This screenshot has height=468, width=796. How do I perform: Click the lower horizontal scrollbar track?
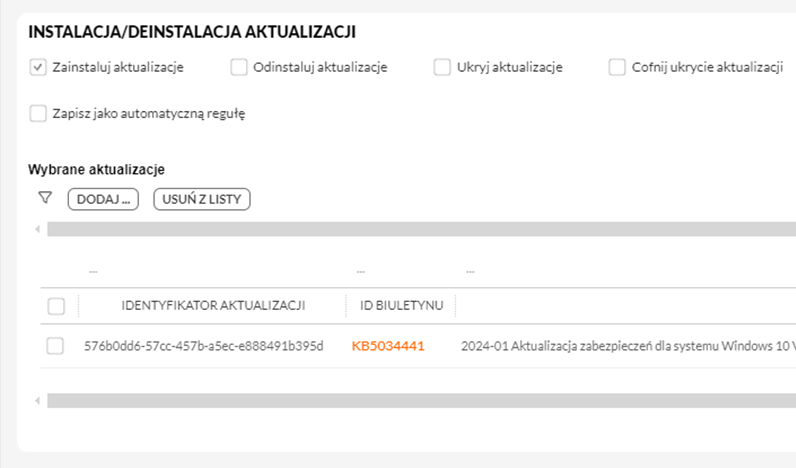421,401
